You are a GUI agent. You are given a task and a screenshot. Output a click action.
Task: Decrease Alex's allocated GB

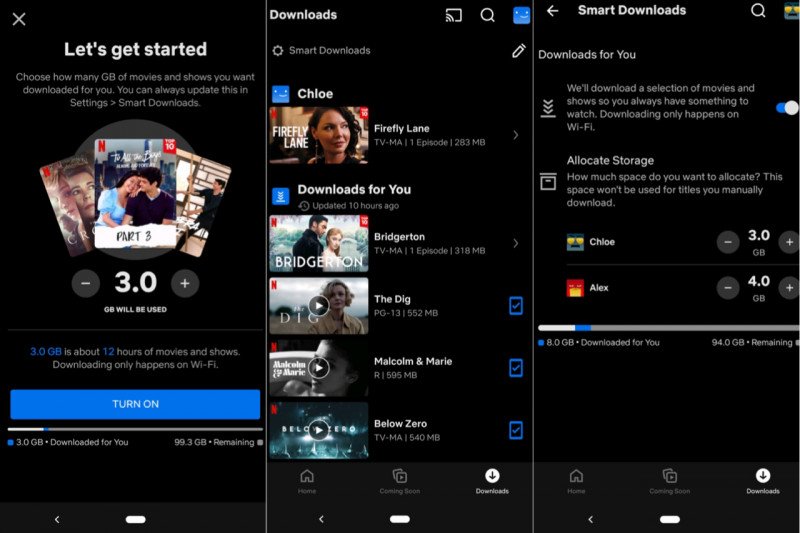point(728,288)
